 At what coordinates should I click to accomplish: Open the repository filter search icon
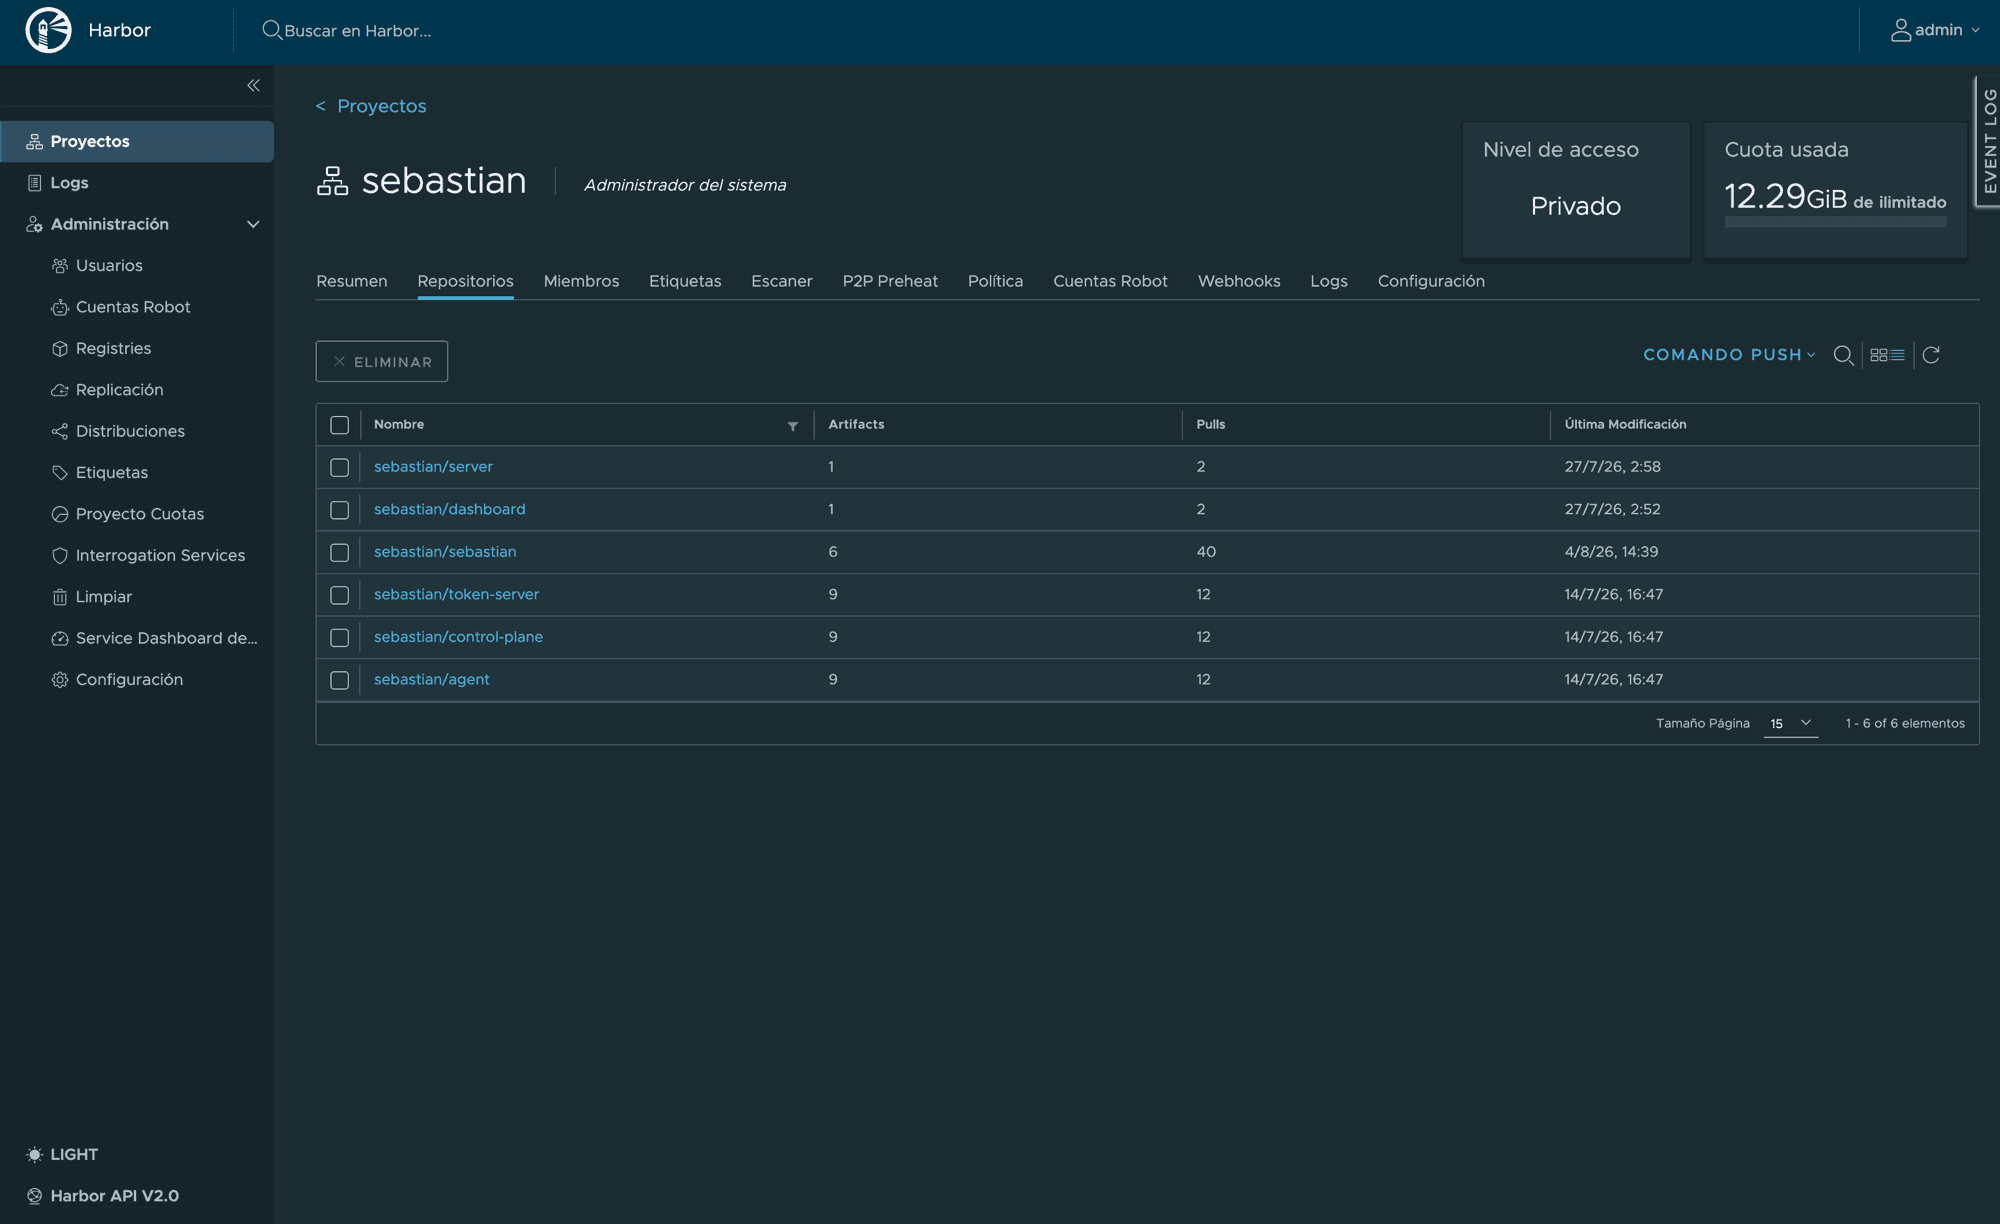(1843, 355)
